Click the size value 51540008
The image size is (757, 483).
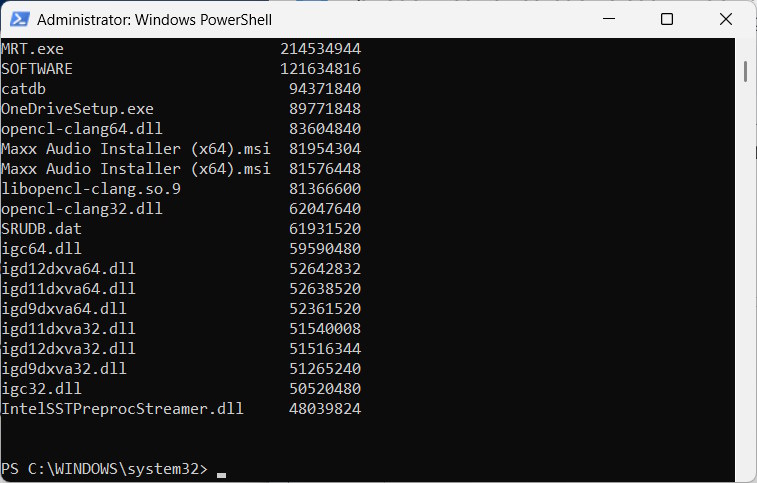(x=325, y=329)
